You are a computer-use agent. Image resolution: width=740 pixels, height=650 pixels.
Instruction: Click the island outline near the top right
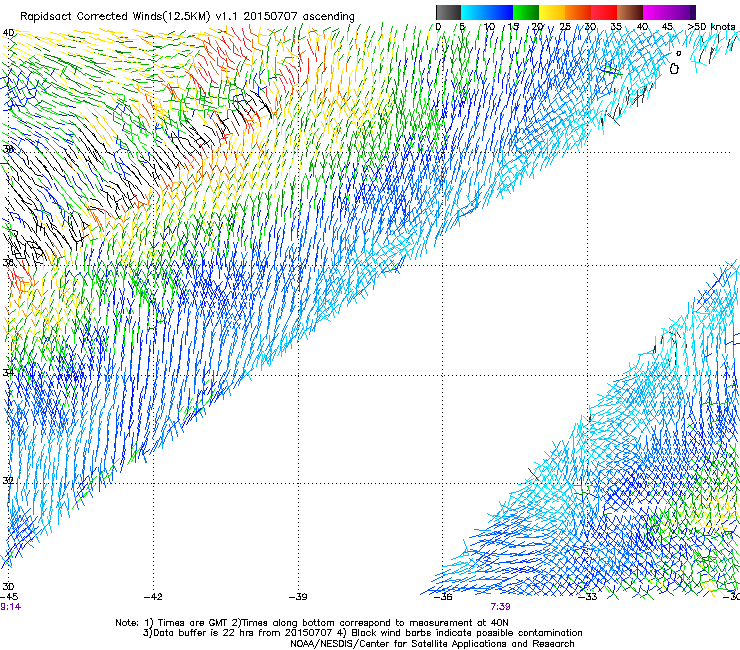[x=674, y=68]
